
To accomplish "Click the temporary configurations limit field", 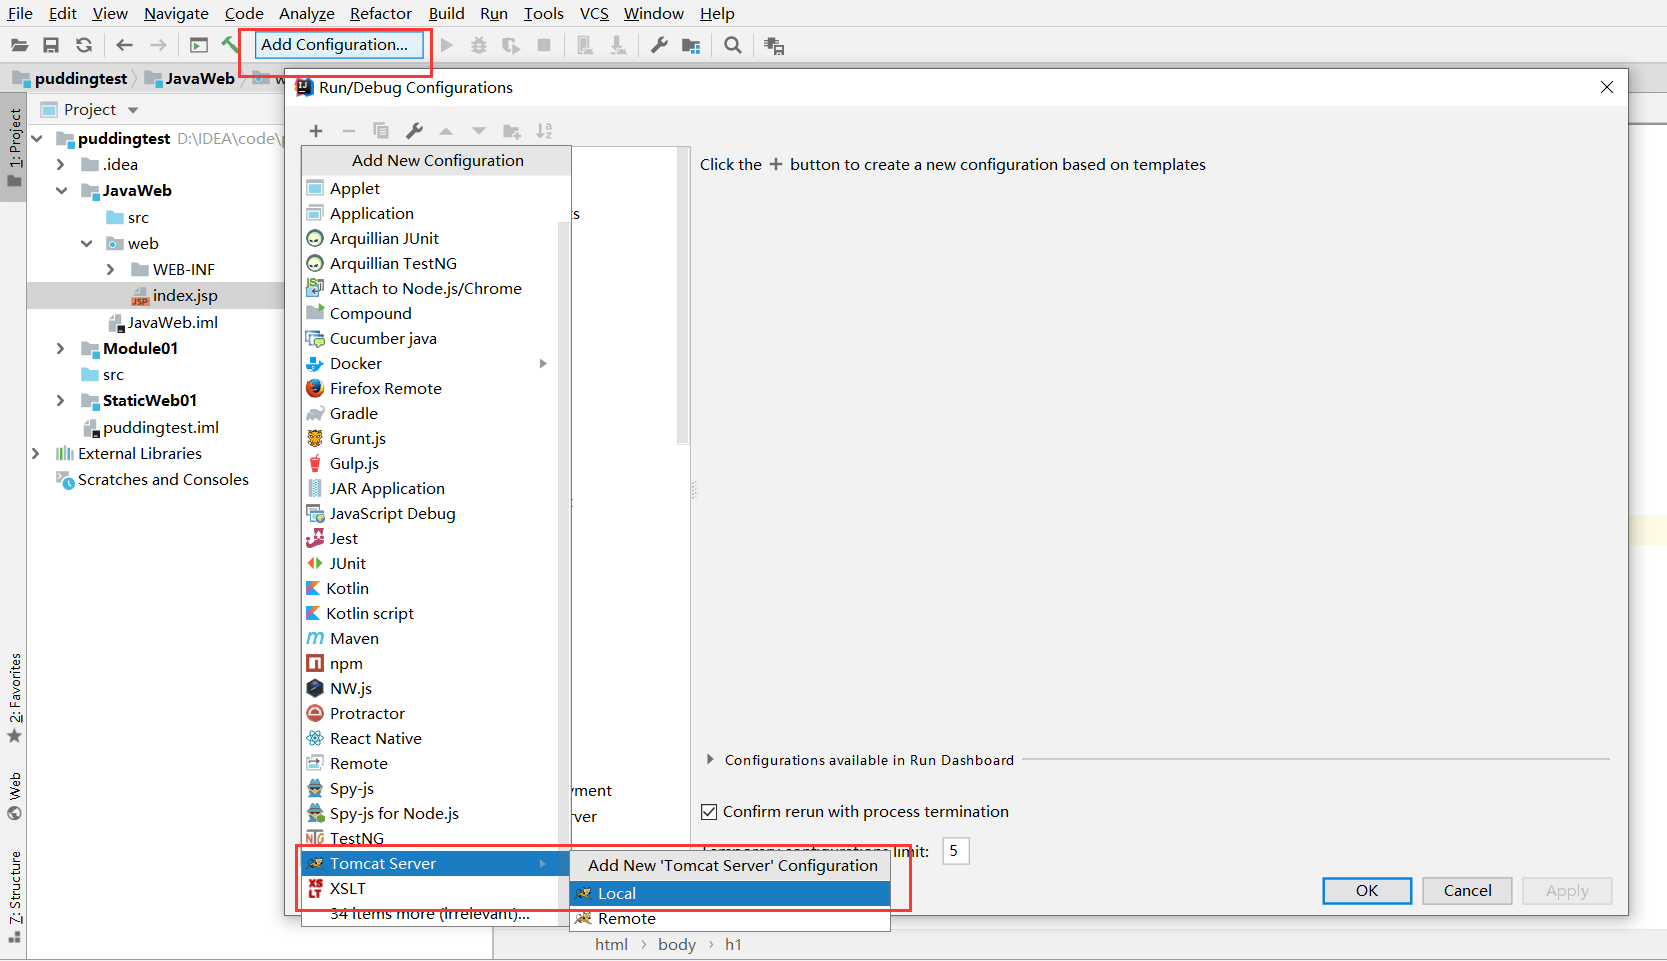I will [956, 851].
